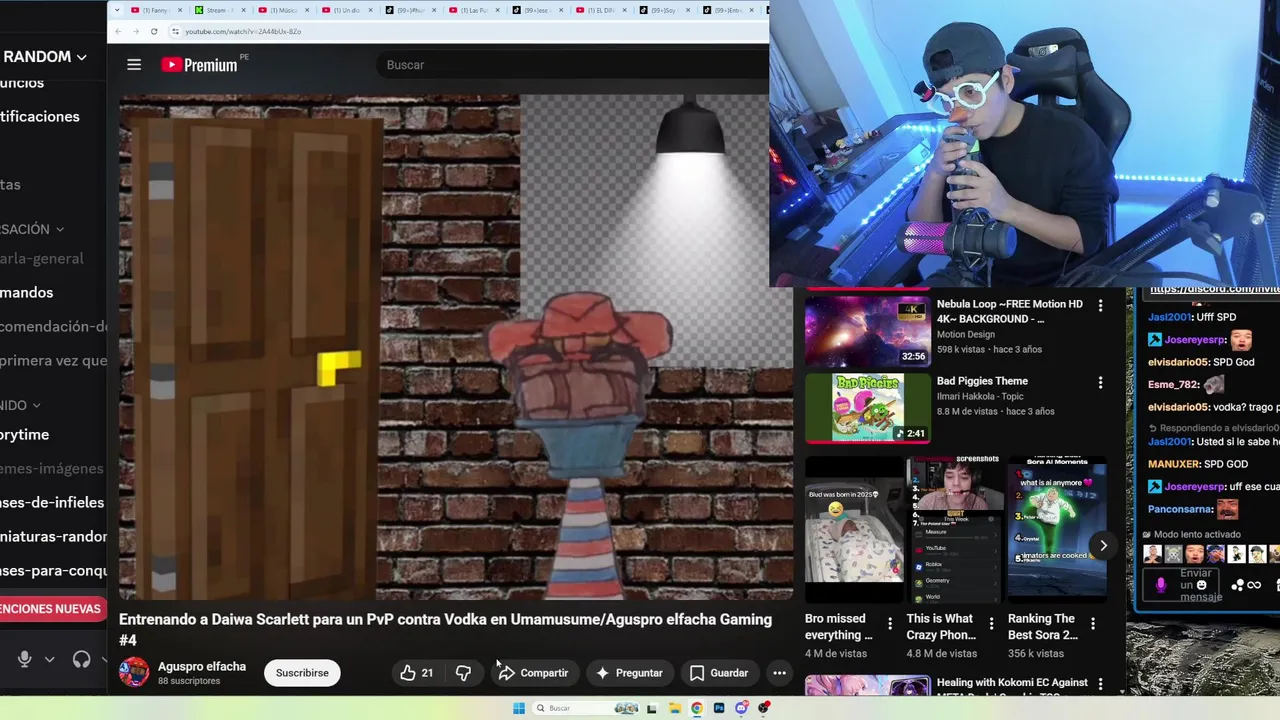The image size is (1280, 720).
Task: Collapse the Discord 'SACIÓN' channel category
Action: pos(32,229)
